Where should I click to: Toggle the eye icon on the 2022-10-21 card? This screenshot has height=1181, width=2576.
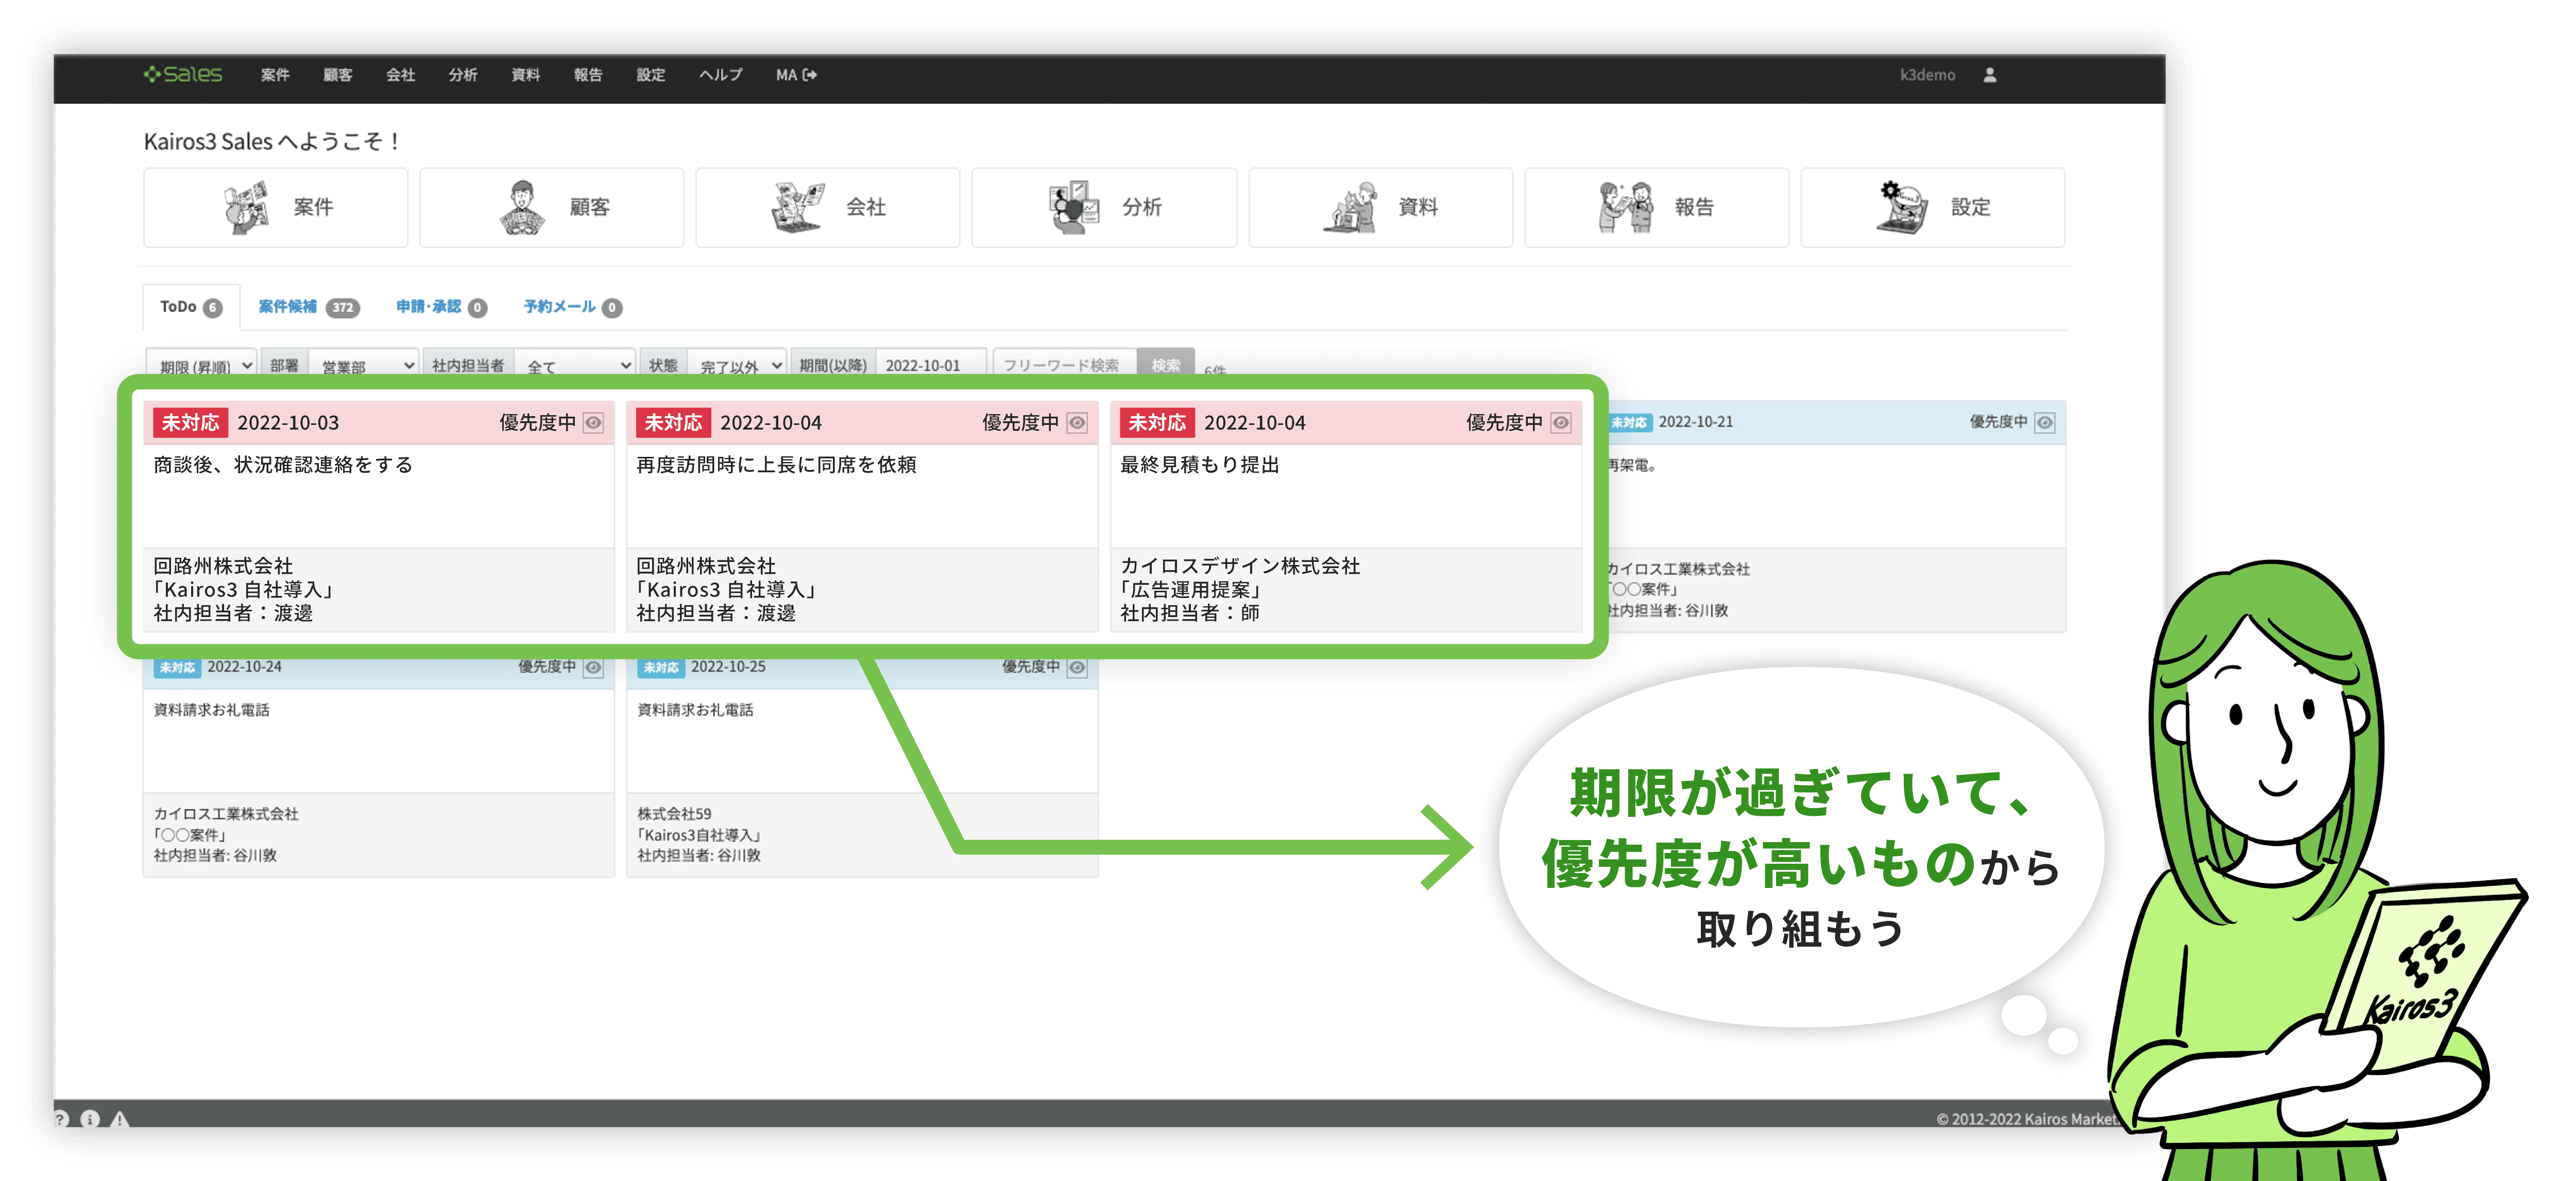(x=2045, y=422)
